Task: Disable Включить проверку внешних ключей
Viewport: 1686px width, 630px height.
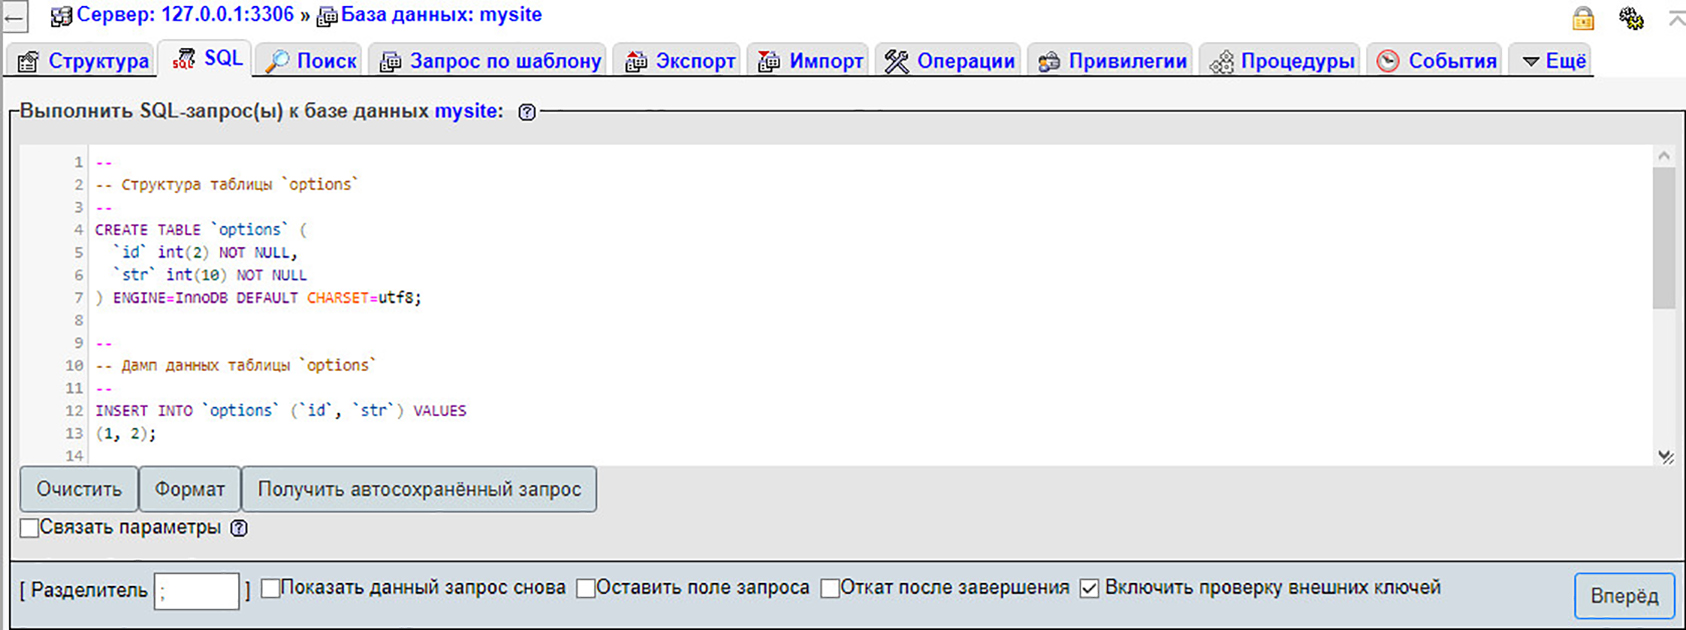Action: coord(1089,588)
